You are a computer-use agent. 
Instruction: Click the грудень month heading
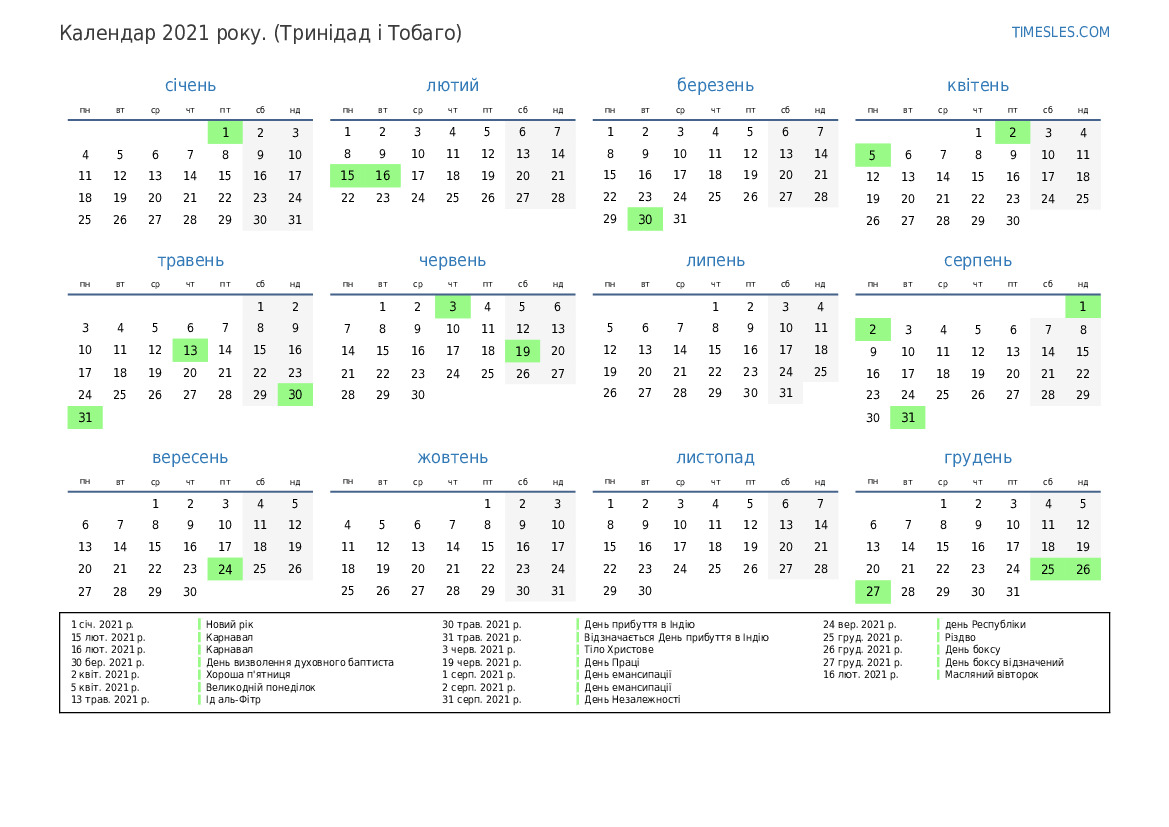coord(977,458)
